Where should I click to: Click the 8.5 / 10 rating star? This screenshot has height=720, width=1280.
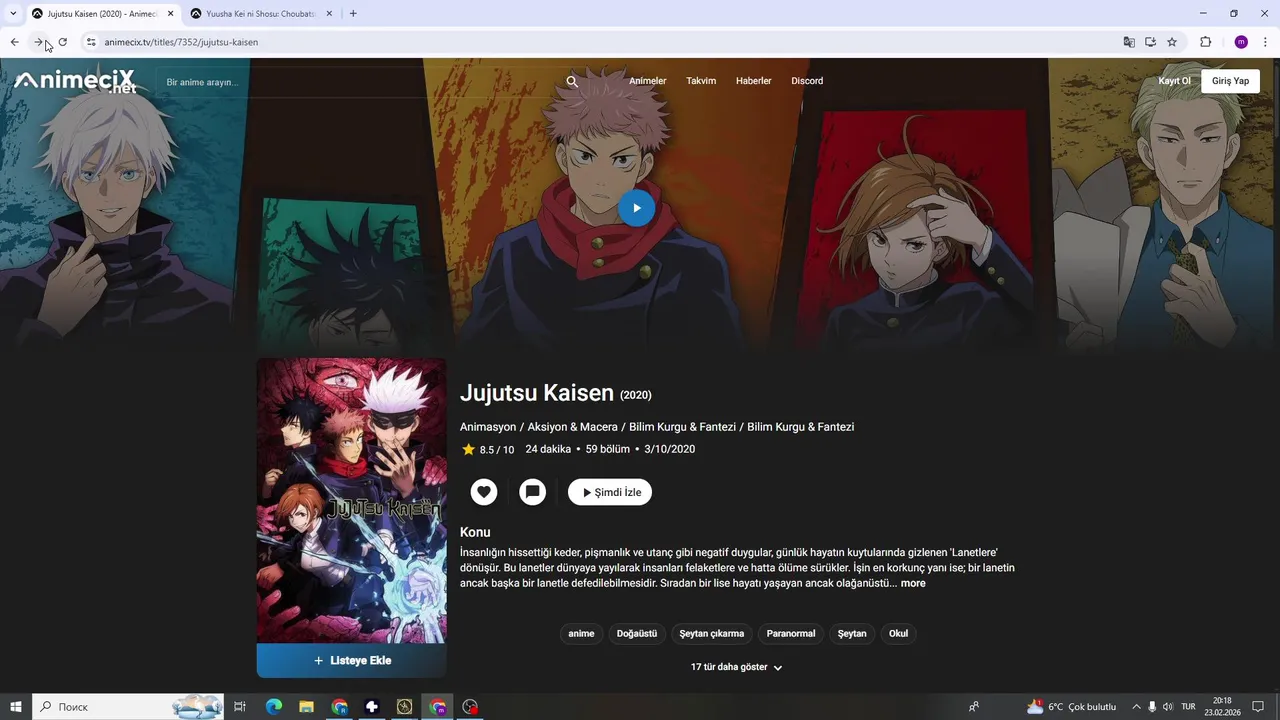point(468,450)
